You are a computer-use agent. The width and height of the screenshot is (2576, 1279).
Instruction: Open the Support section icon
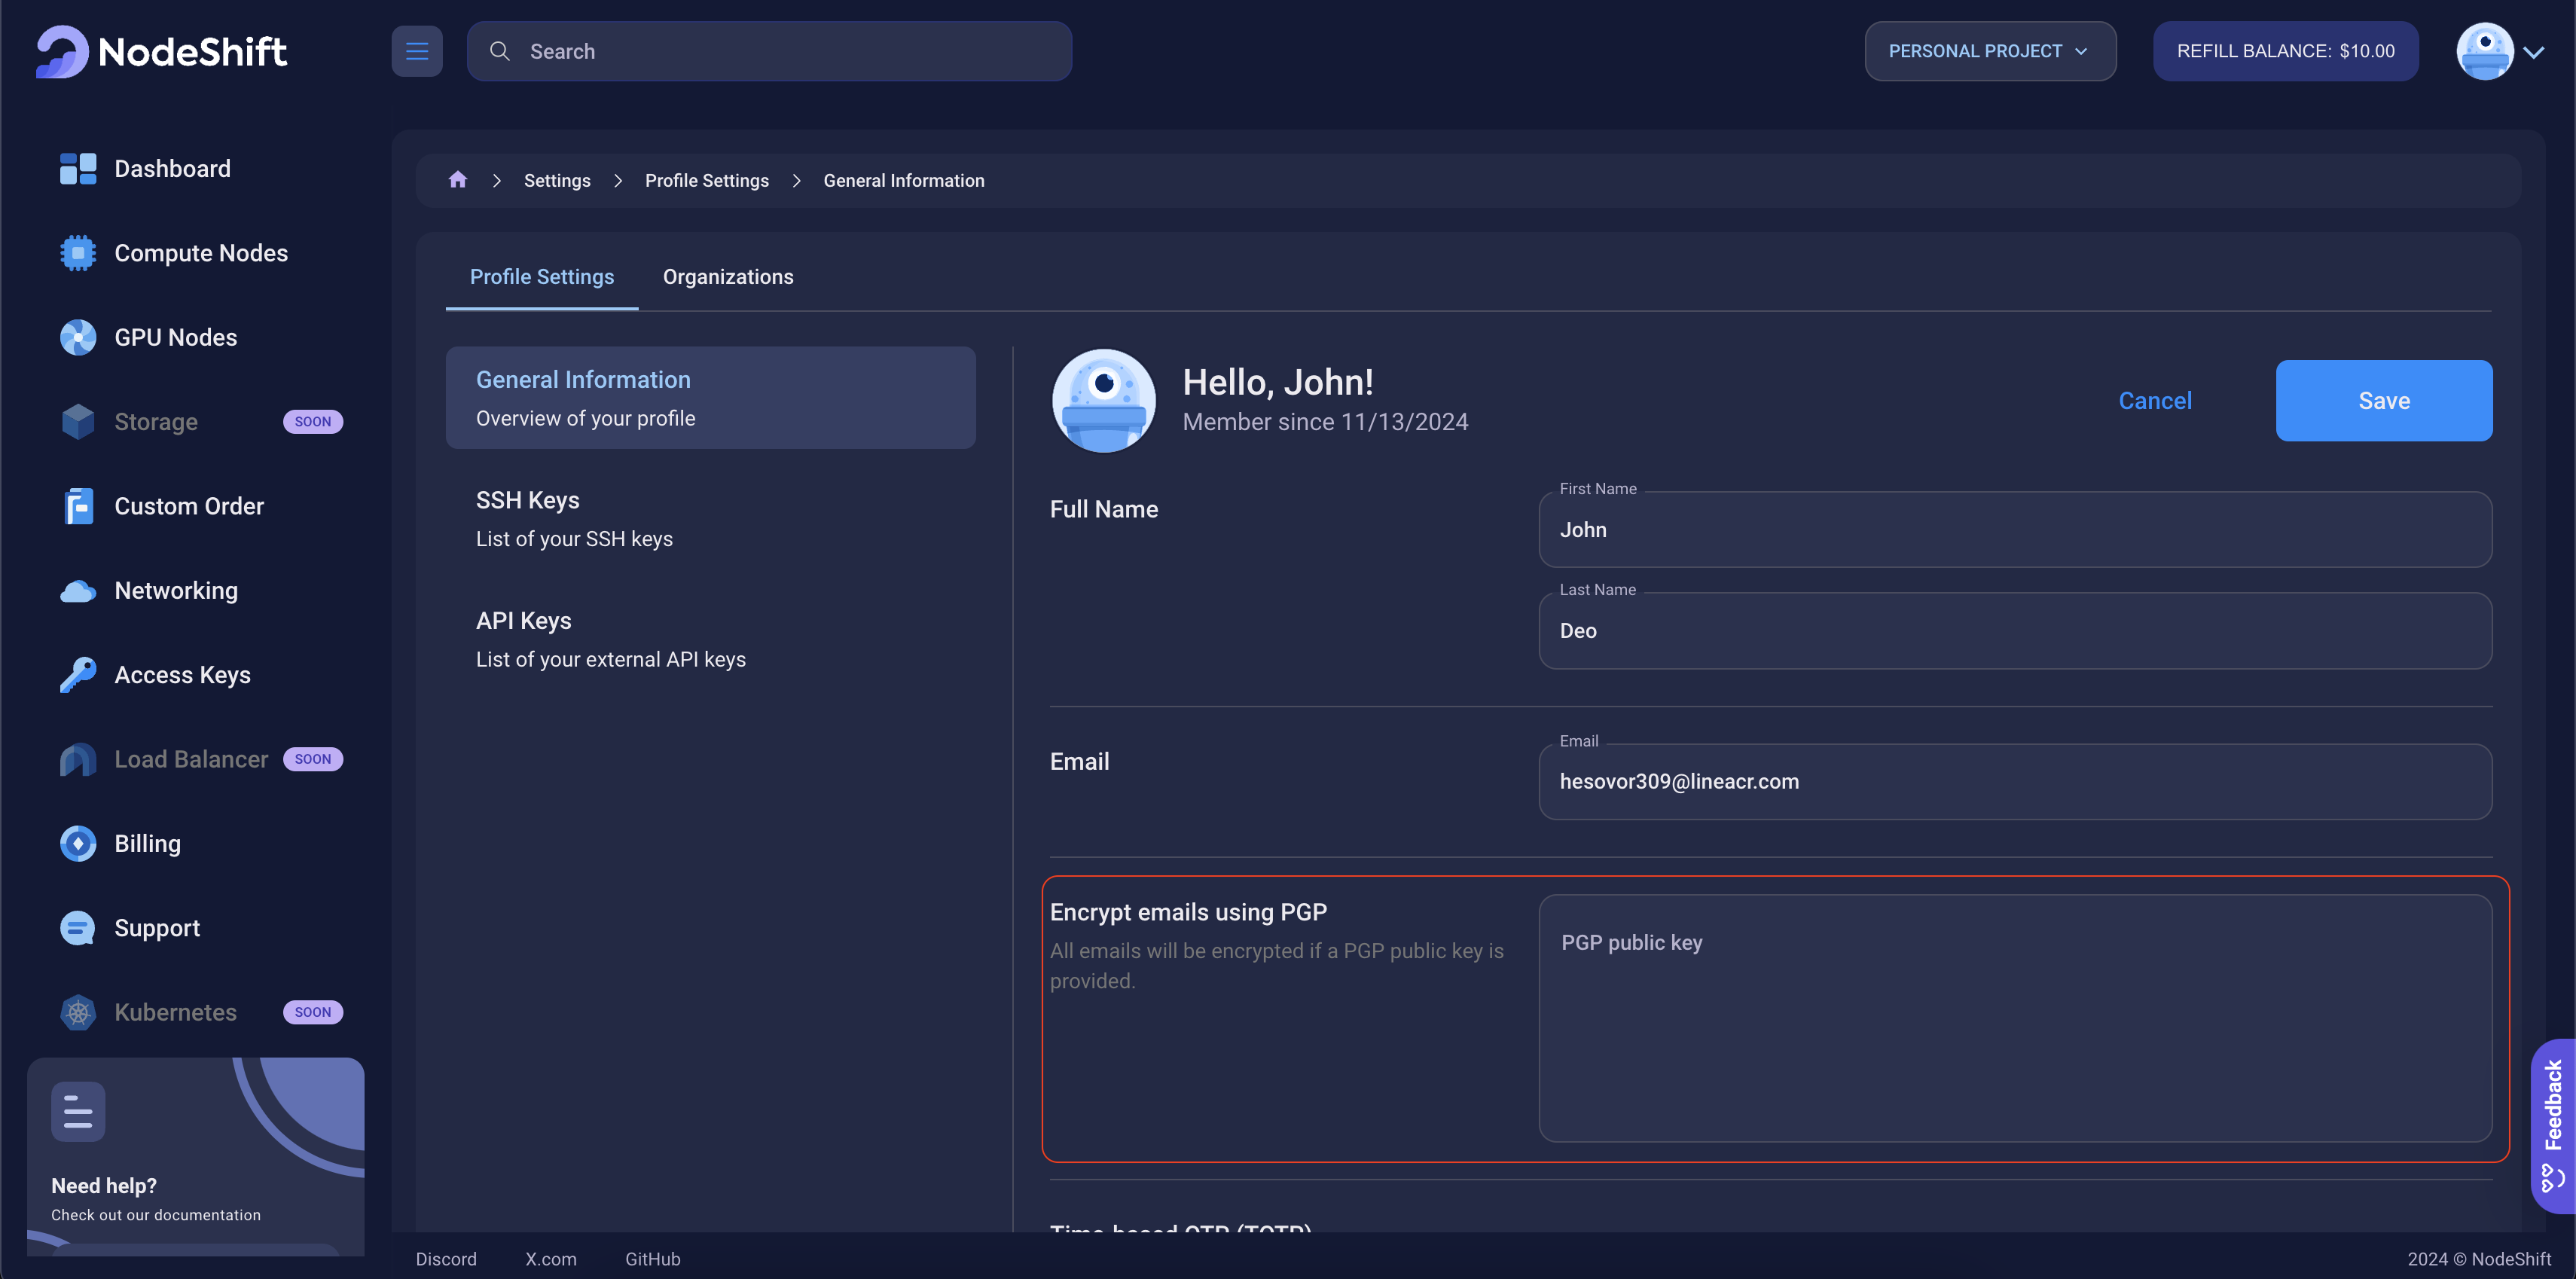[x=78, y=927]
